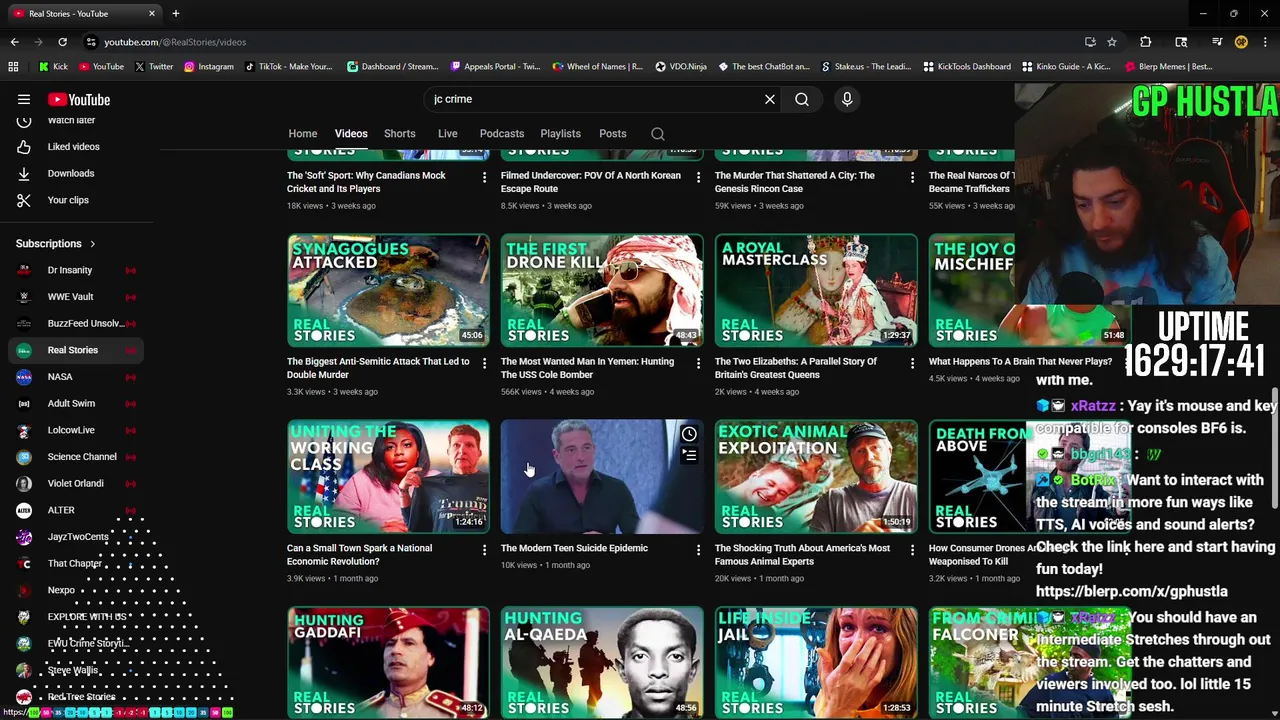The image size is (1280, 720).
Task: Open title 'The Modern Teen Suicide Epidemic'
Action: coord(574,548)
